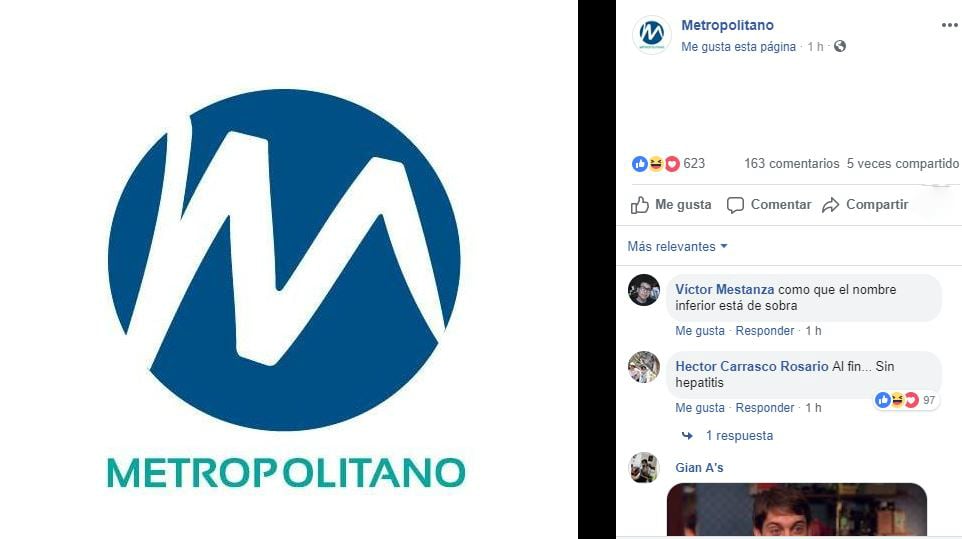This screenshot has width=962, height=539.
Task: Click Víctor Mestanza's profile avatar
Action: click(x=644, y=289)
